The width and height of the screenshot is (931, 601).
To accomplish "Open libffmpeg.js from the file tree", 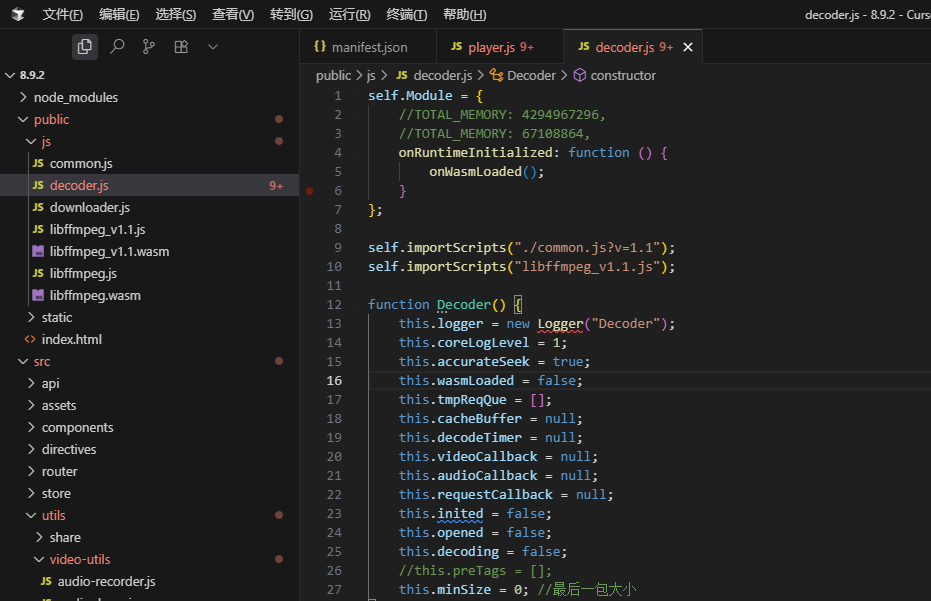I will pyautogui.click(x=150, y=273).
